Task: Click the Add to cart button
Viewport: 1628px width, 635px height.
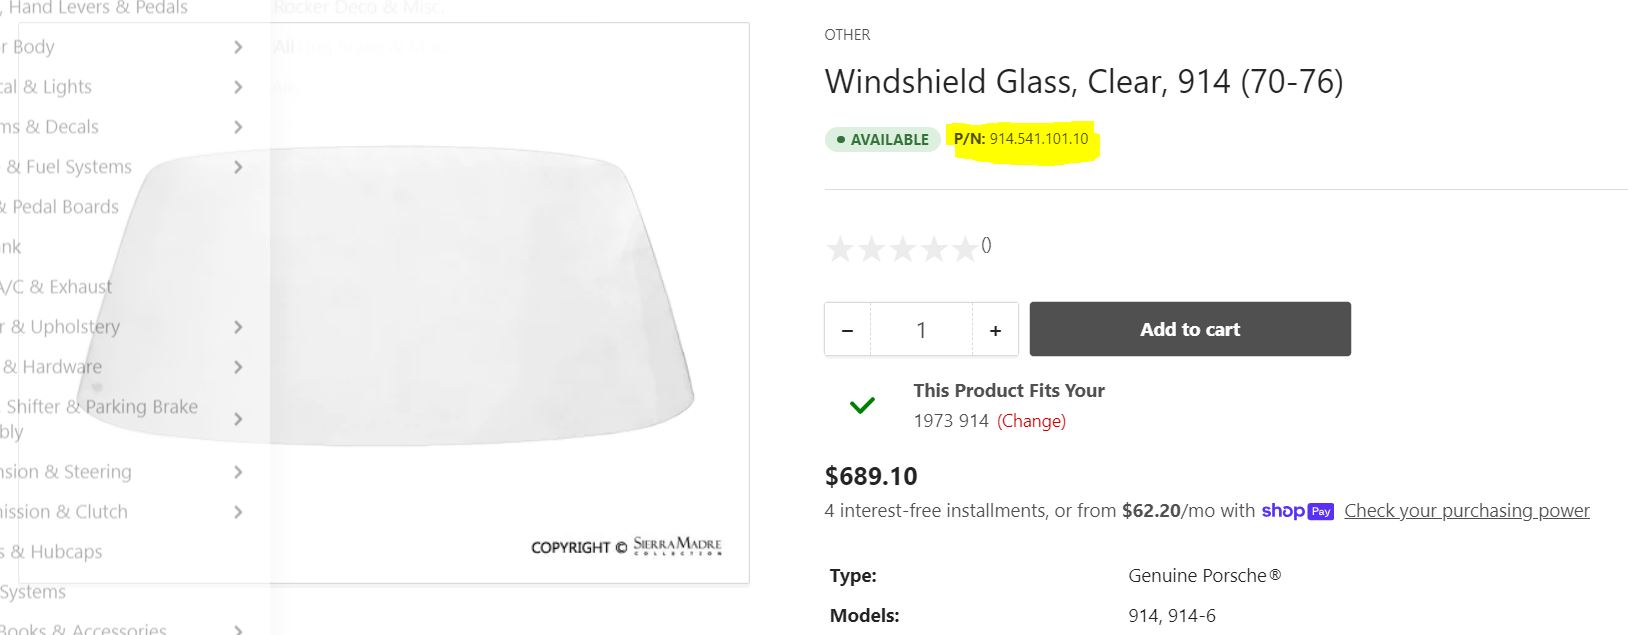Action: (1190, 329)
